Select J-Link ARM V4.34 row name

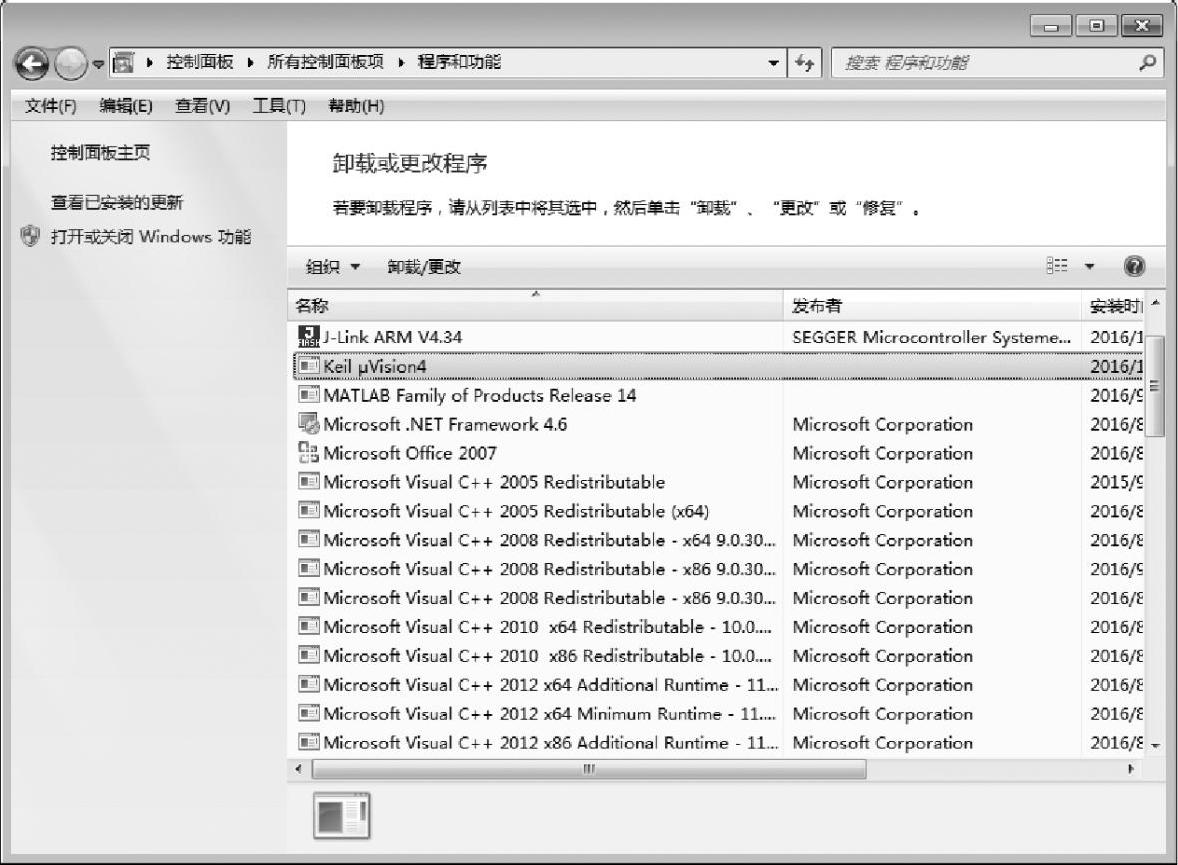(x=393, y=337)
